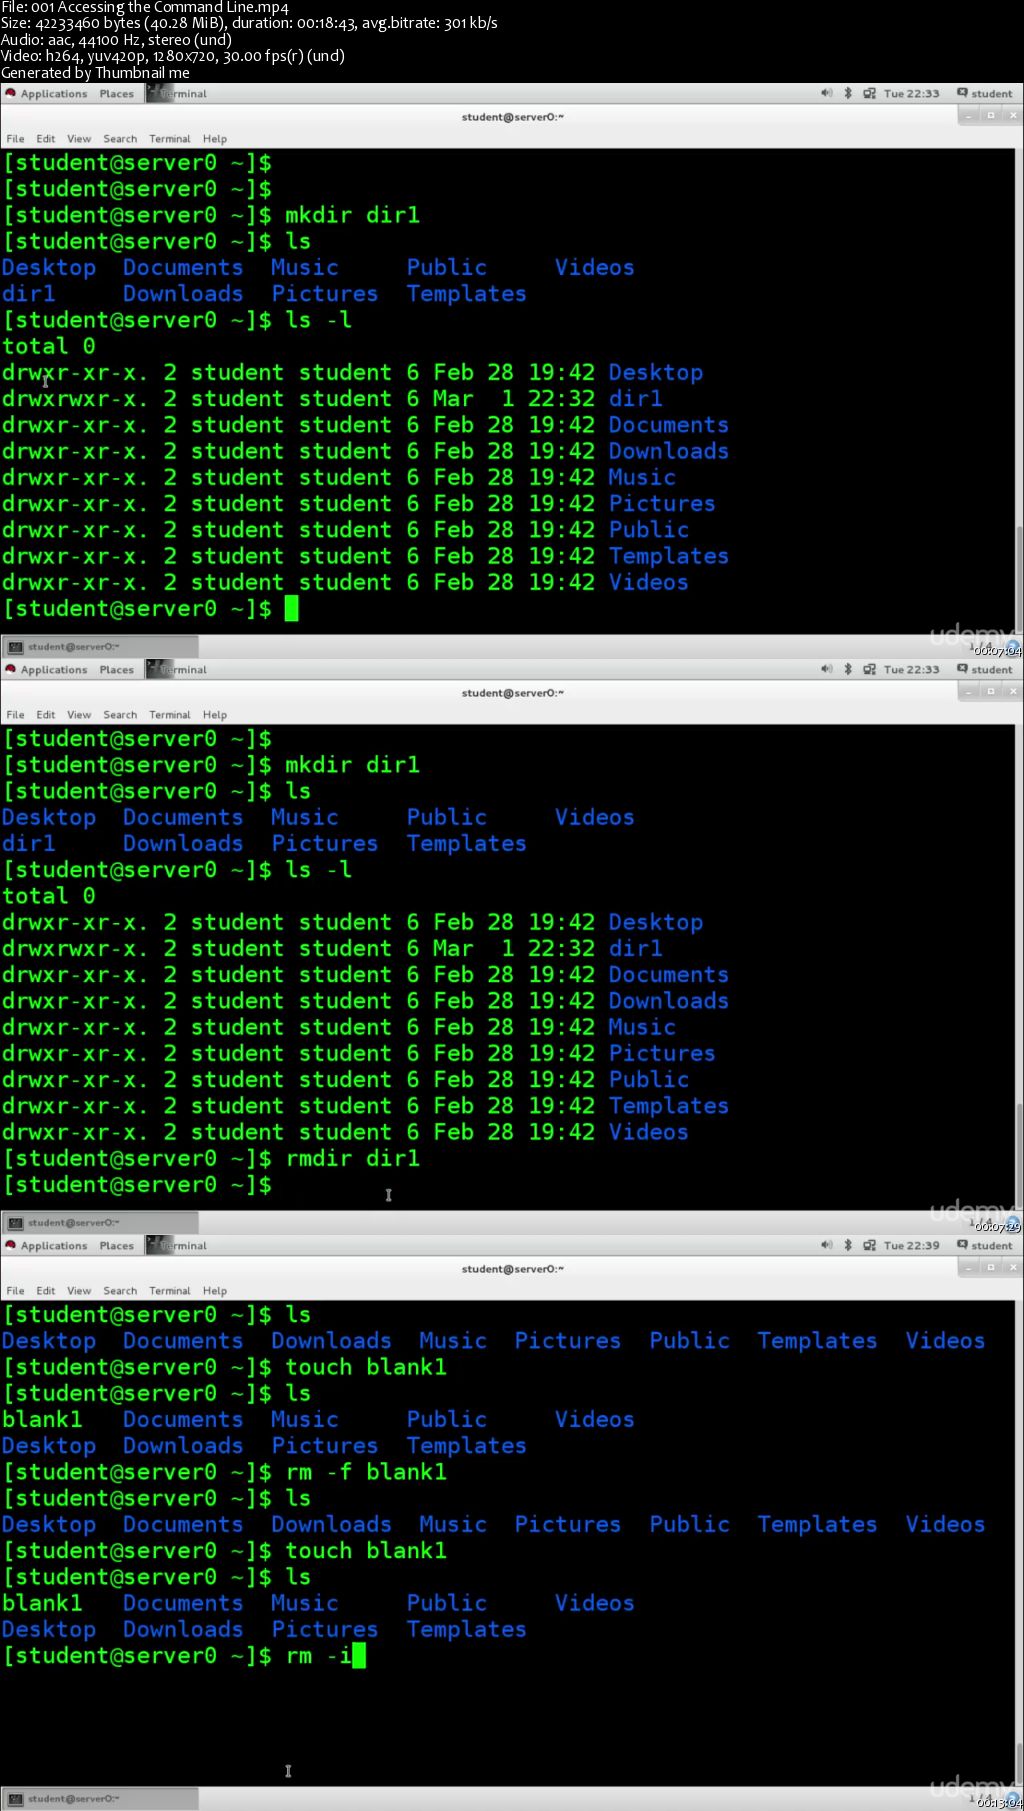Click Bluetooth icon in the top frame's panel
This screenshot has width=1024, height=1811.
848,93
